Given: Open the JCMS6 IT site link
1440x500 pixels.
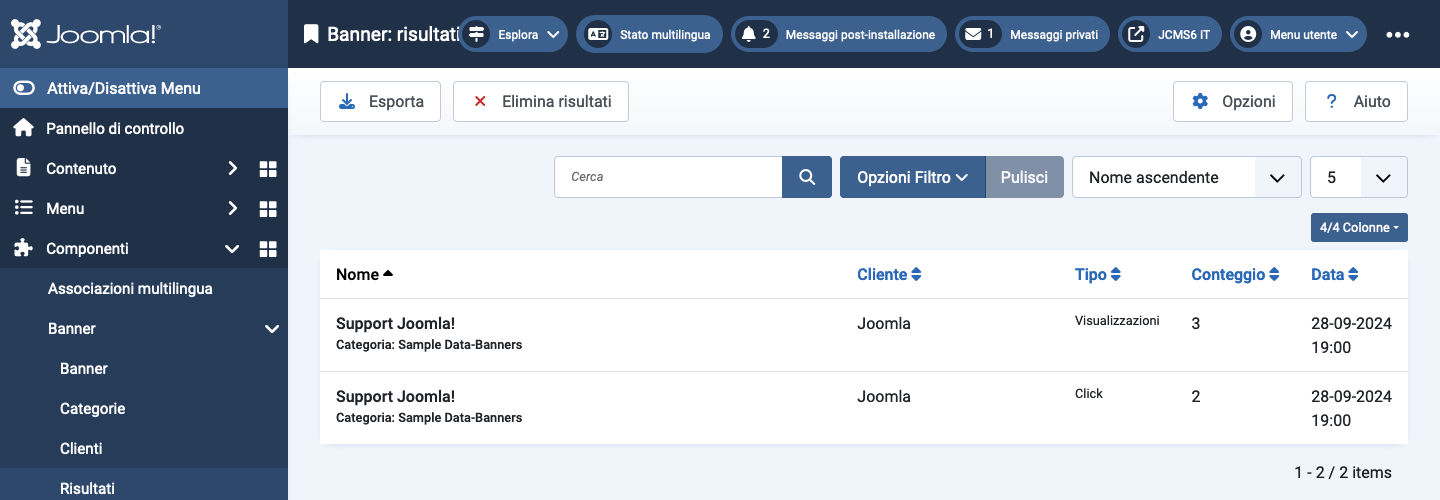Looking at the screenshot, I should pos(1170,34).
